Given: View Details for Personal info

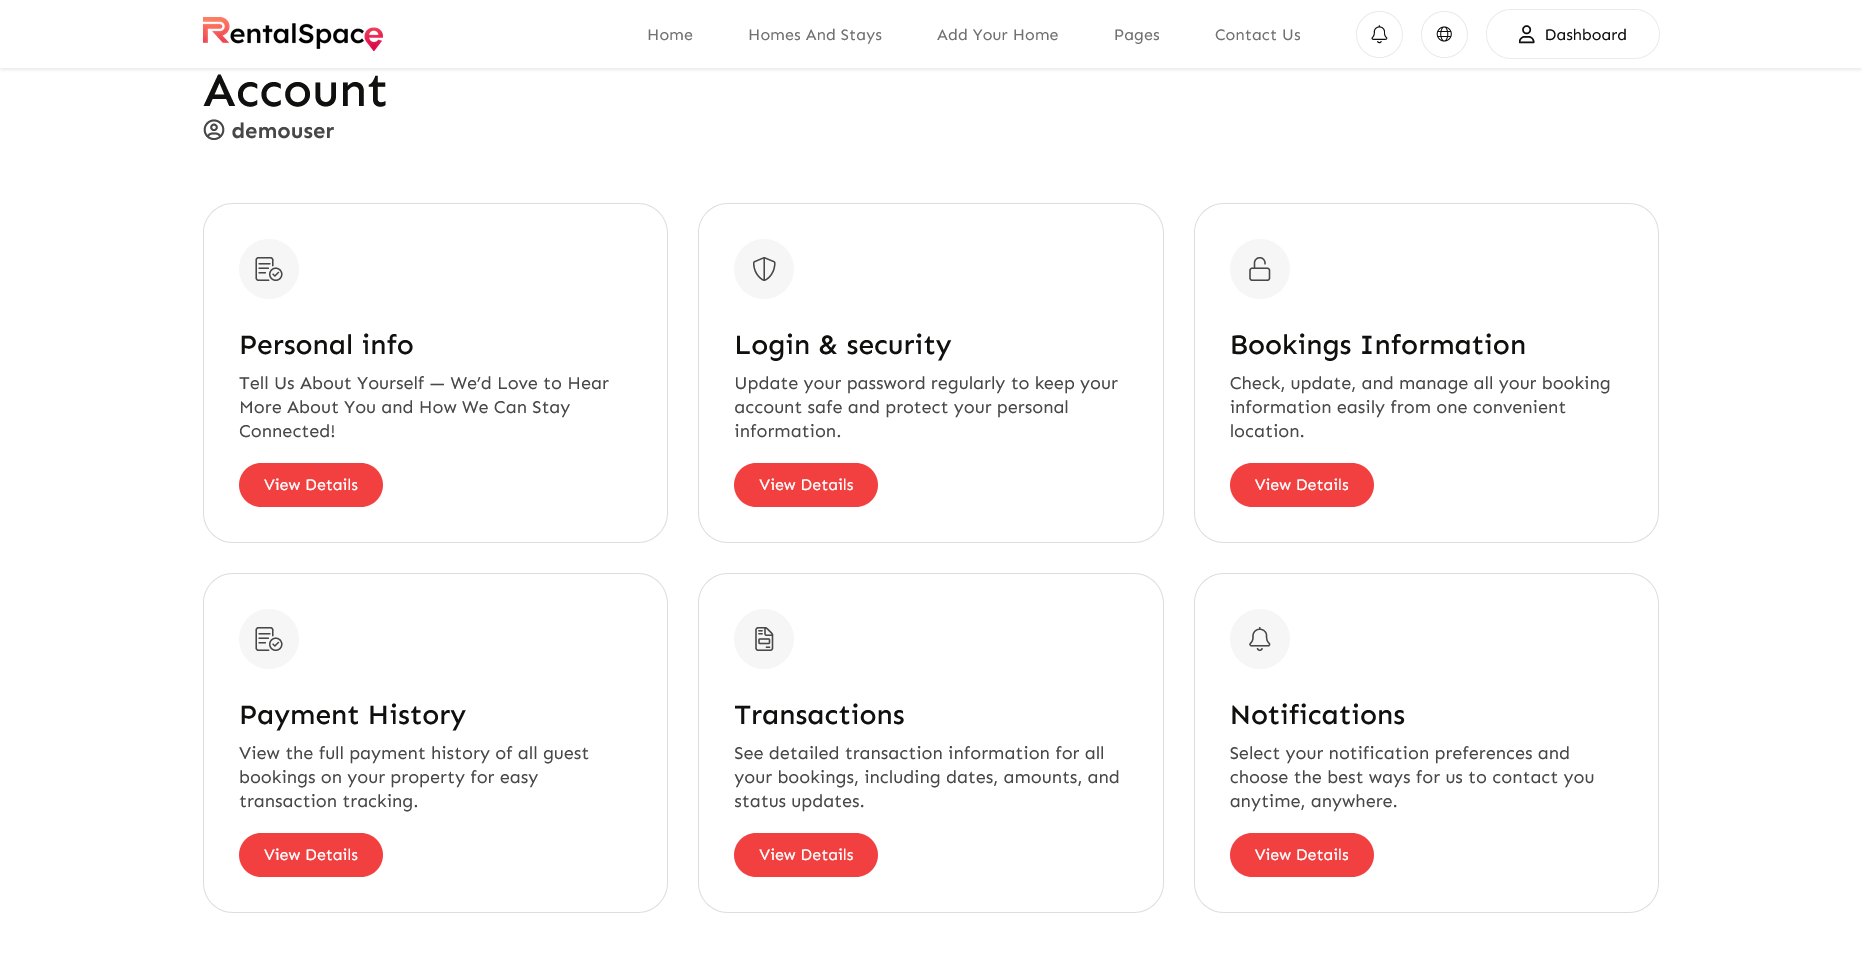Looking at the screenshot, I should (x=311, y=485).
